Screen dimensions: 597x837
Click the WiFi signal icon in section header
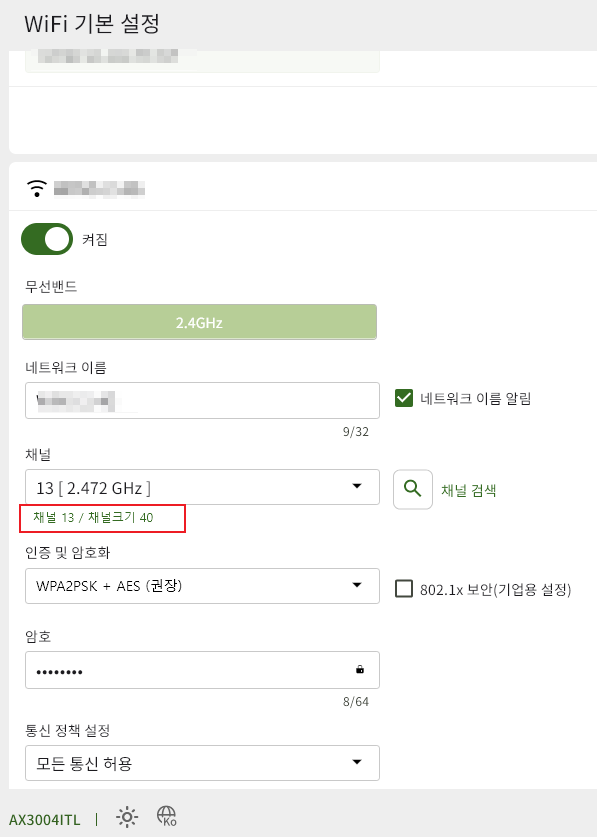point(37,188)
